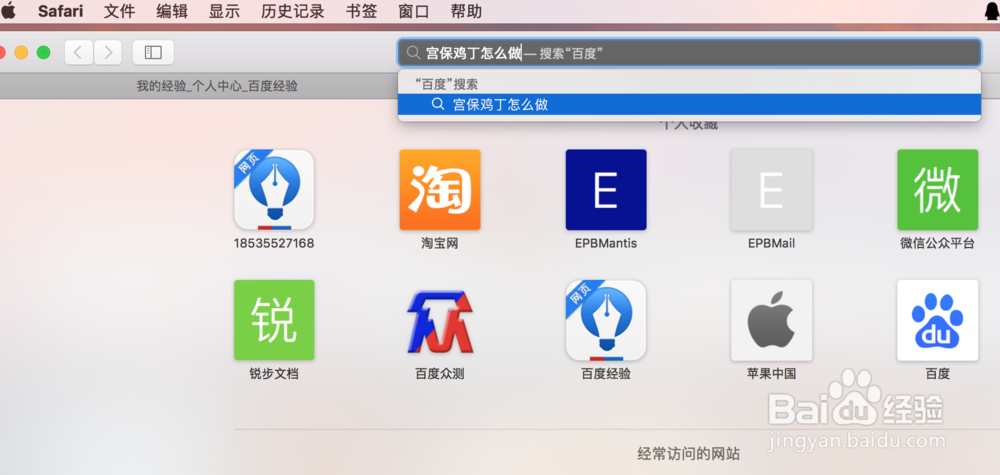Open the 百度众测 favorite icon
Screen dimensions: 1000x475
click(x=440, y=320)
